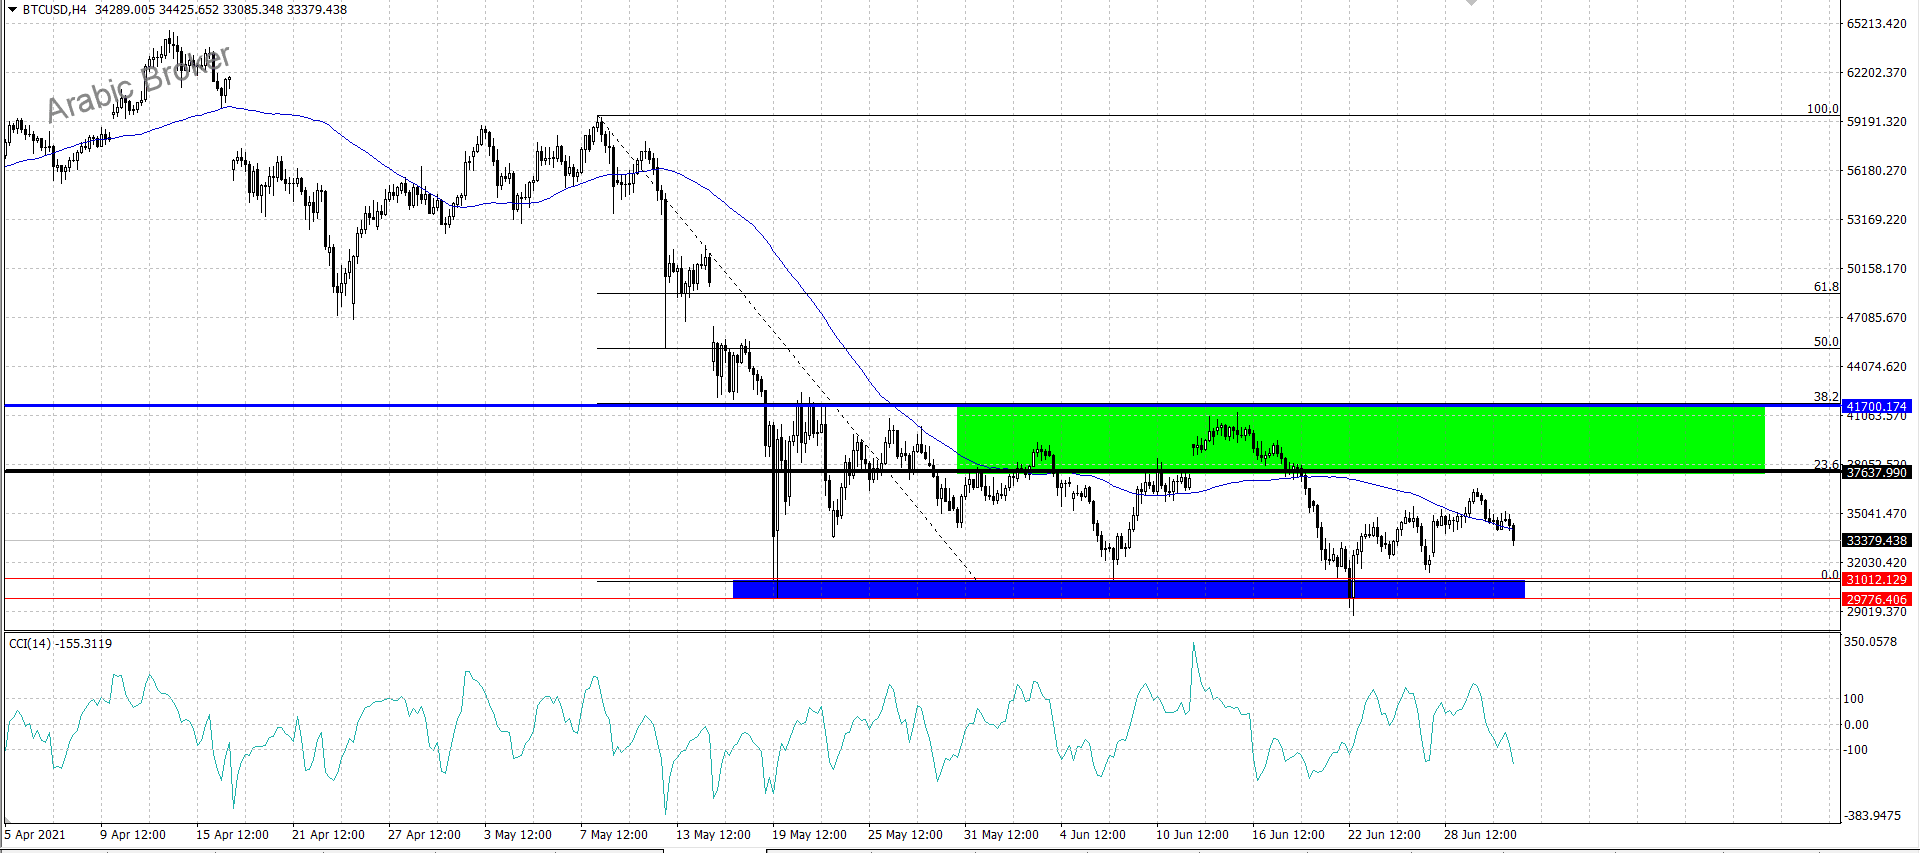1920x853 pixels.
Task: Select the green rectangle zone on chart
Action: [x=1360, y=437]
